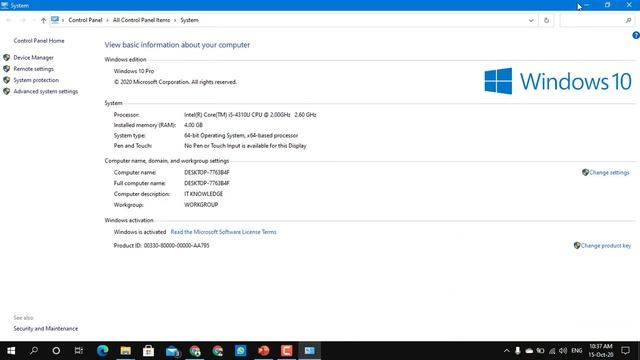Viewport: 640px width, 360px height.
Task: Open the help question mark icon
Action: coord(636,36)
